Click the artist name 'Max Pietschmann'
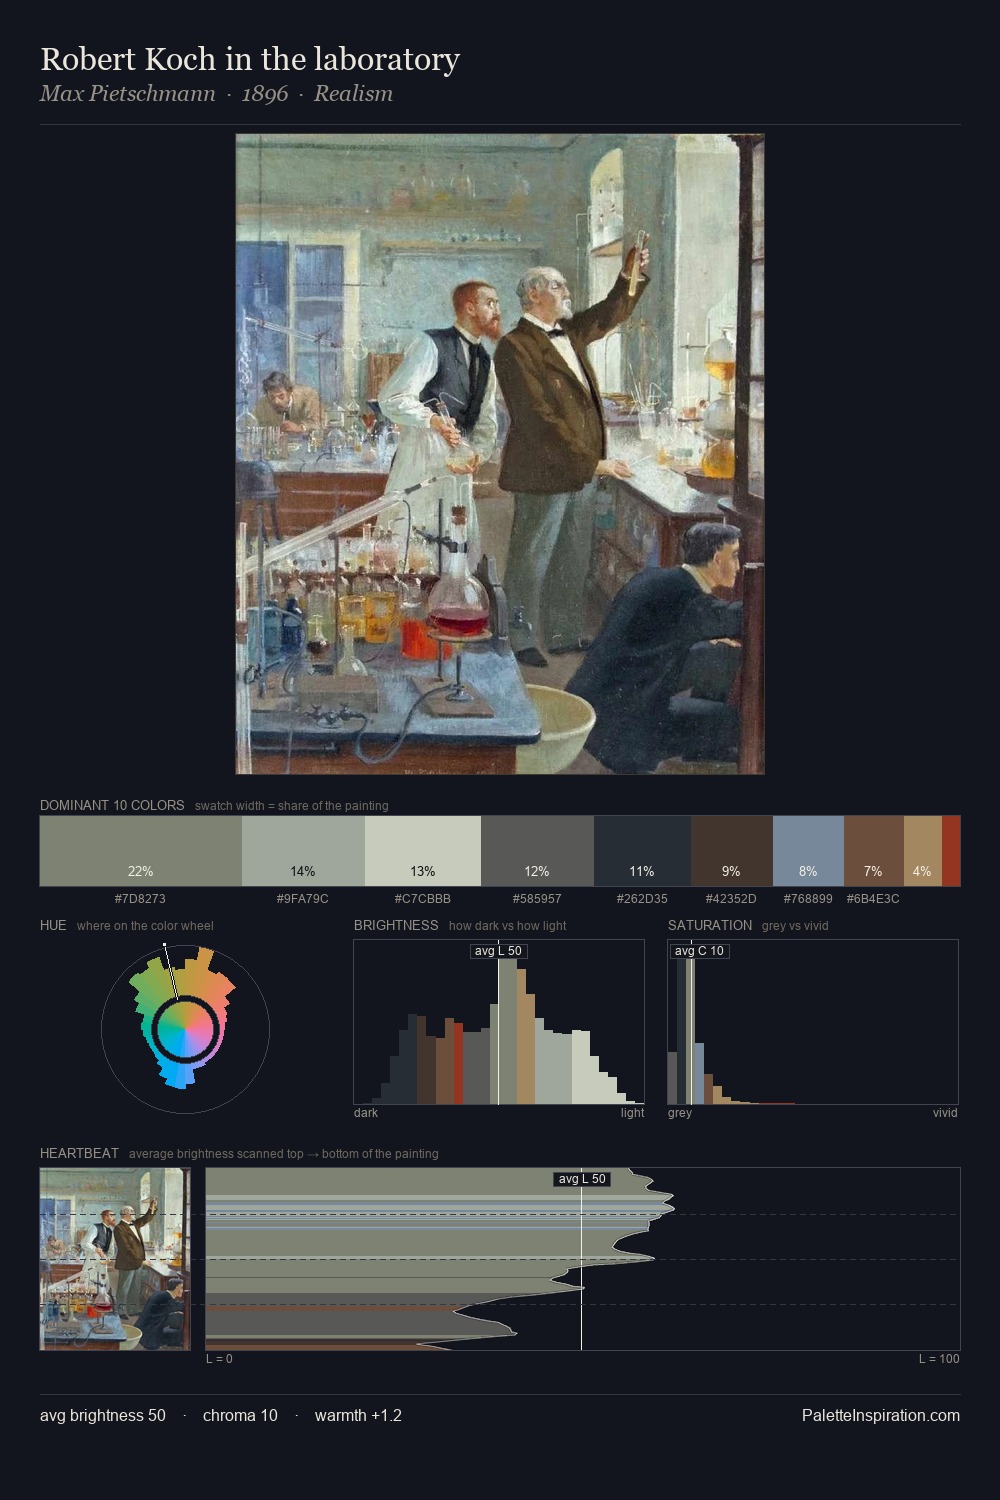This screenshot has width=1000, height=1500. click(128, 94)
